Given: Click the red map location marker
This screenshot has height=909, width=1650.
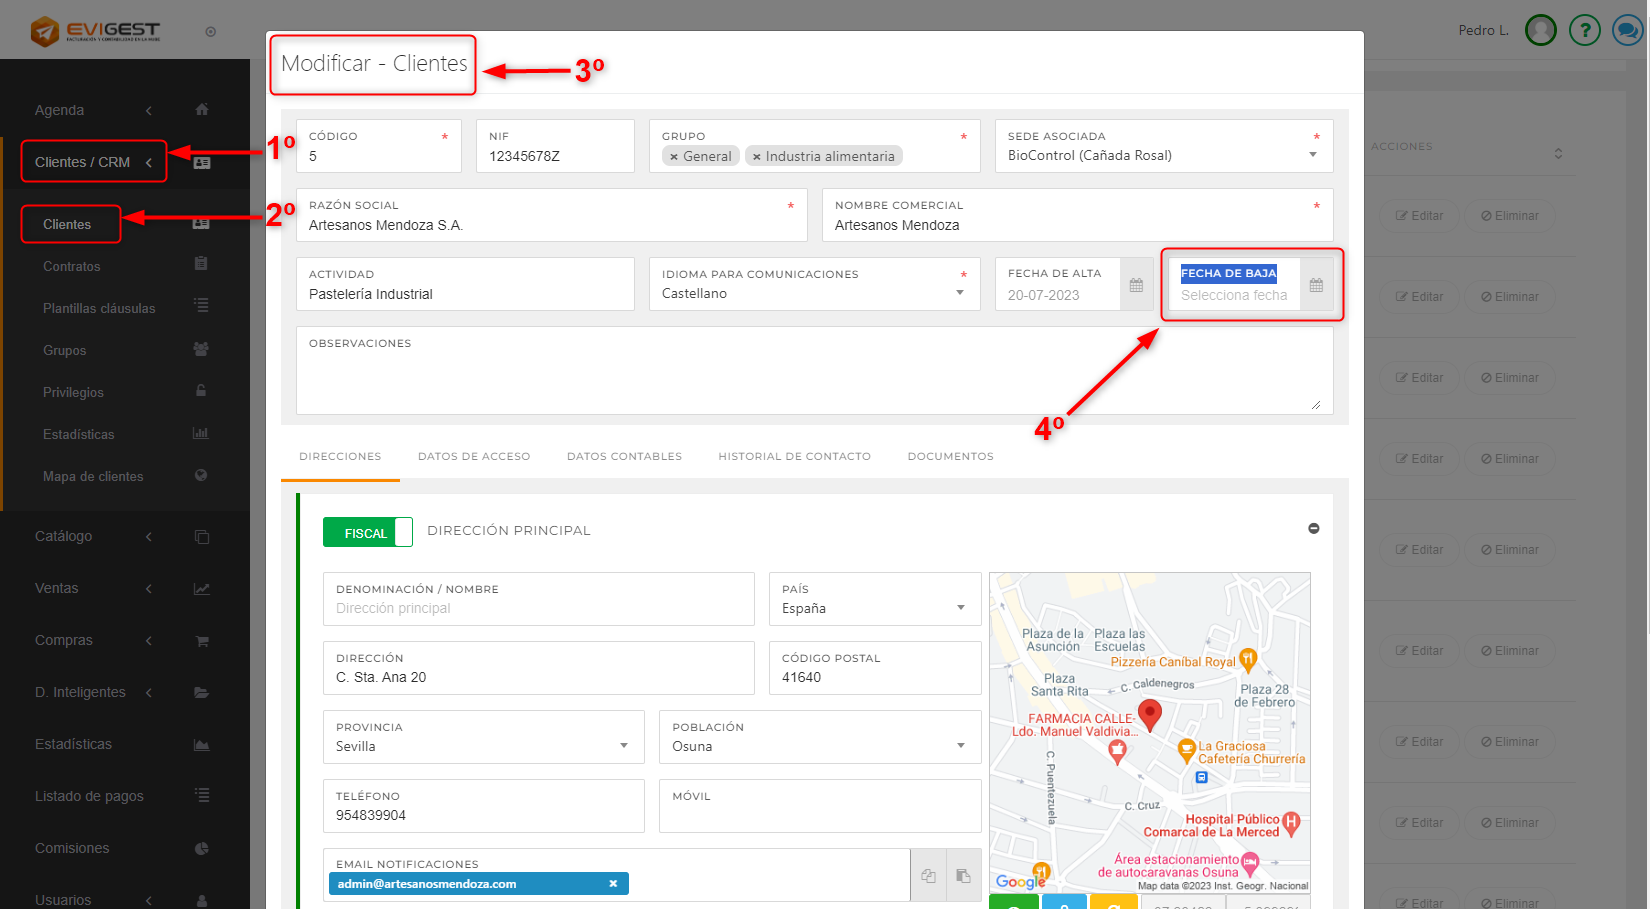Looking at the screenshot, I should [x=1150, y=714].
